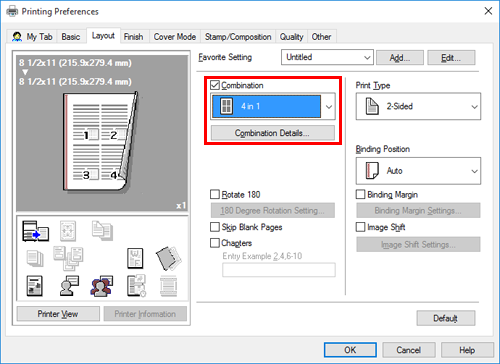Switch to the Finish tab

coord(133,37)
